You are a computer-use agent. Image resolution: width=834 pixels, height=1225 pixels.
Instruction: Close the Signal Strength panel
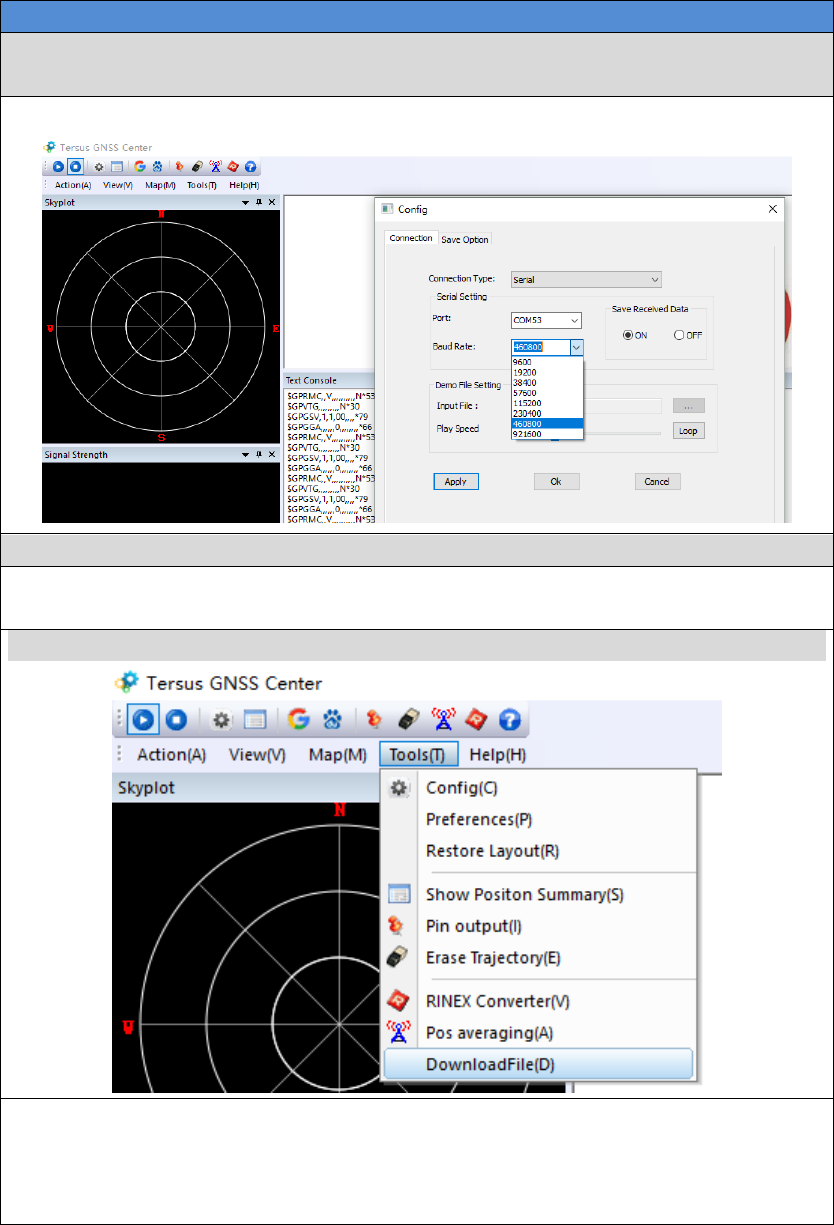272,454
